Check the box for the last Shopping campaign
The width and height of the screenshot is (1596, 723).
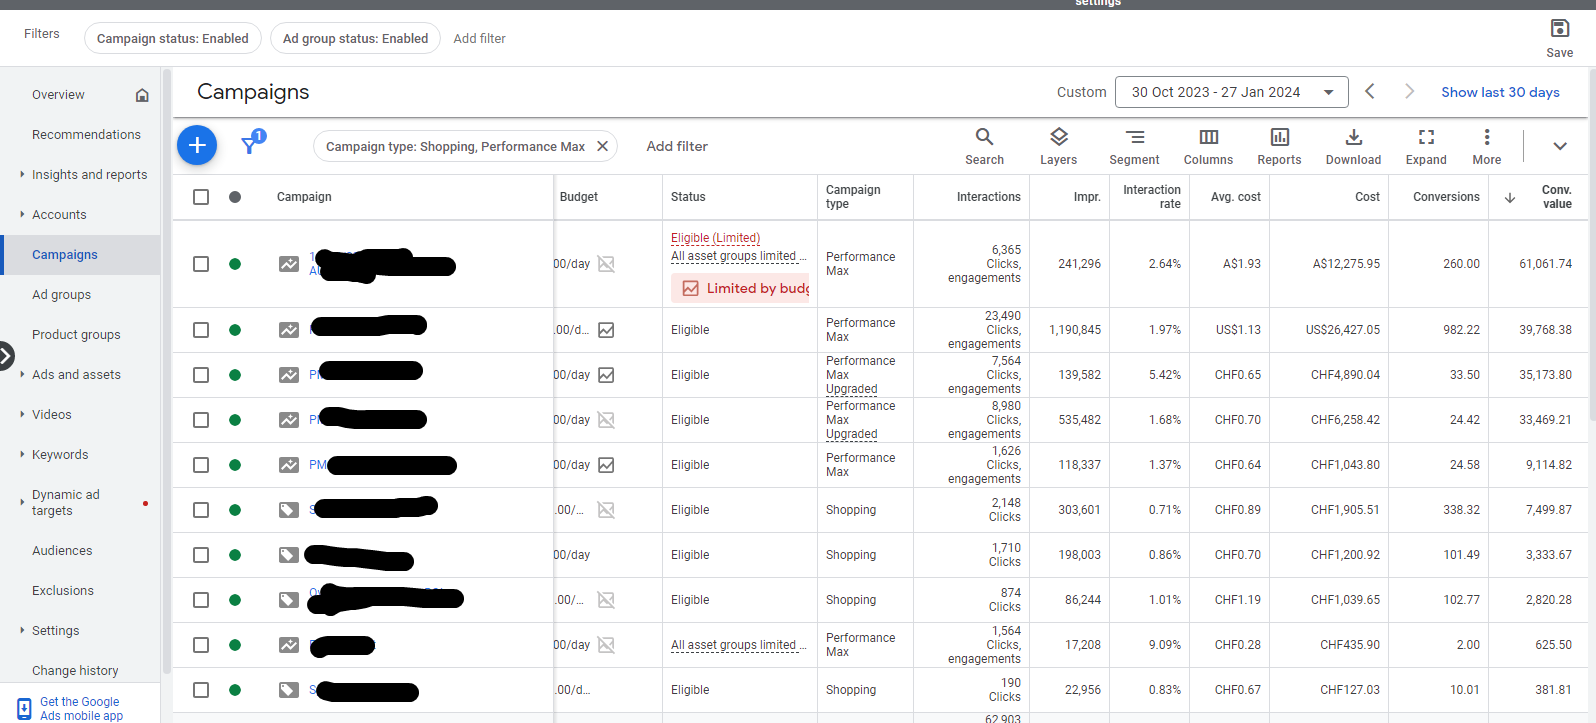(x=201, y=690)
